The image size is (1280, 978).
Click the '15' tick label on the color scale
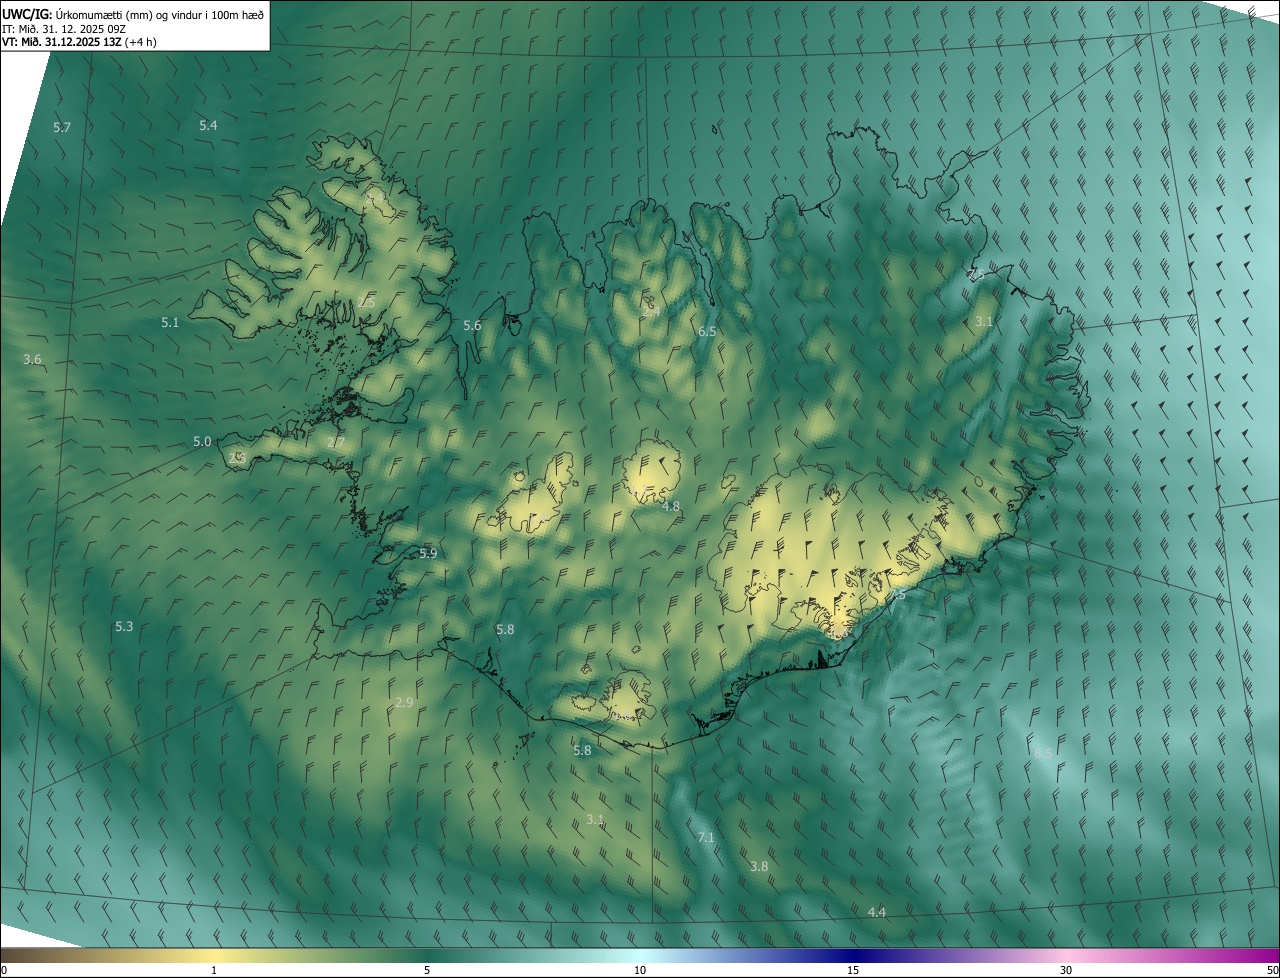coord(853,971)
